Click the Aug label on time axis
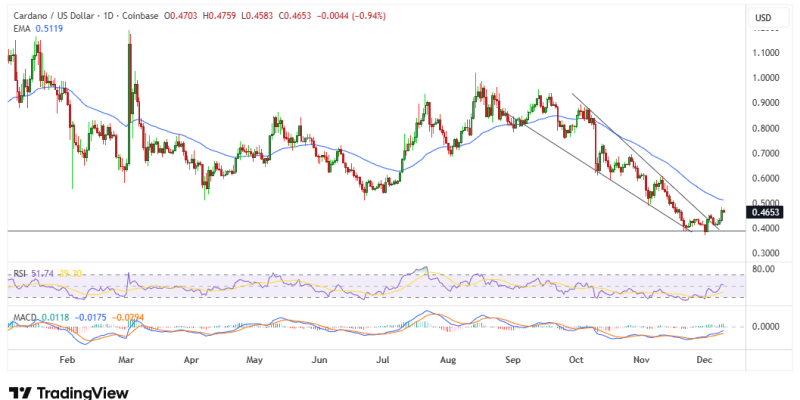Viewport: 800px width, 400px height. click(446, 357)
